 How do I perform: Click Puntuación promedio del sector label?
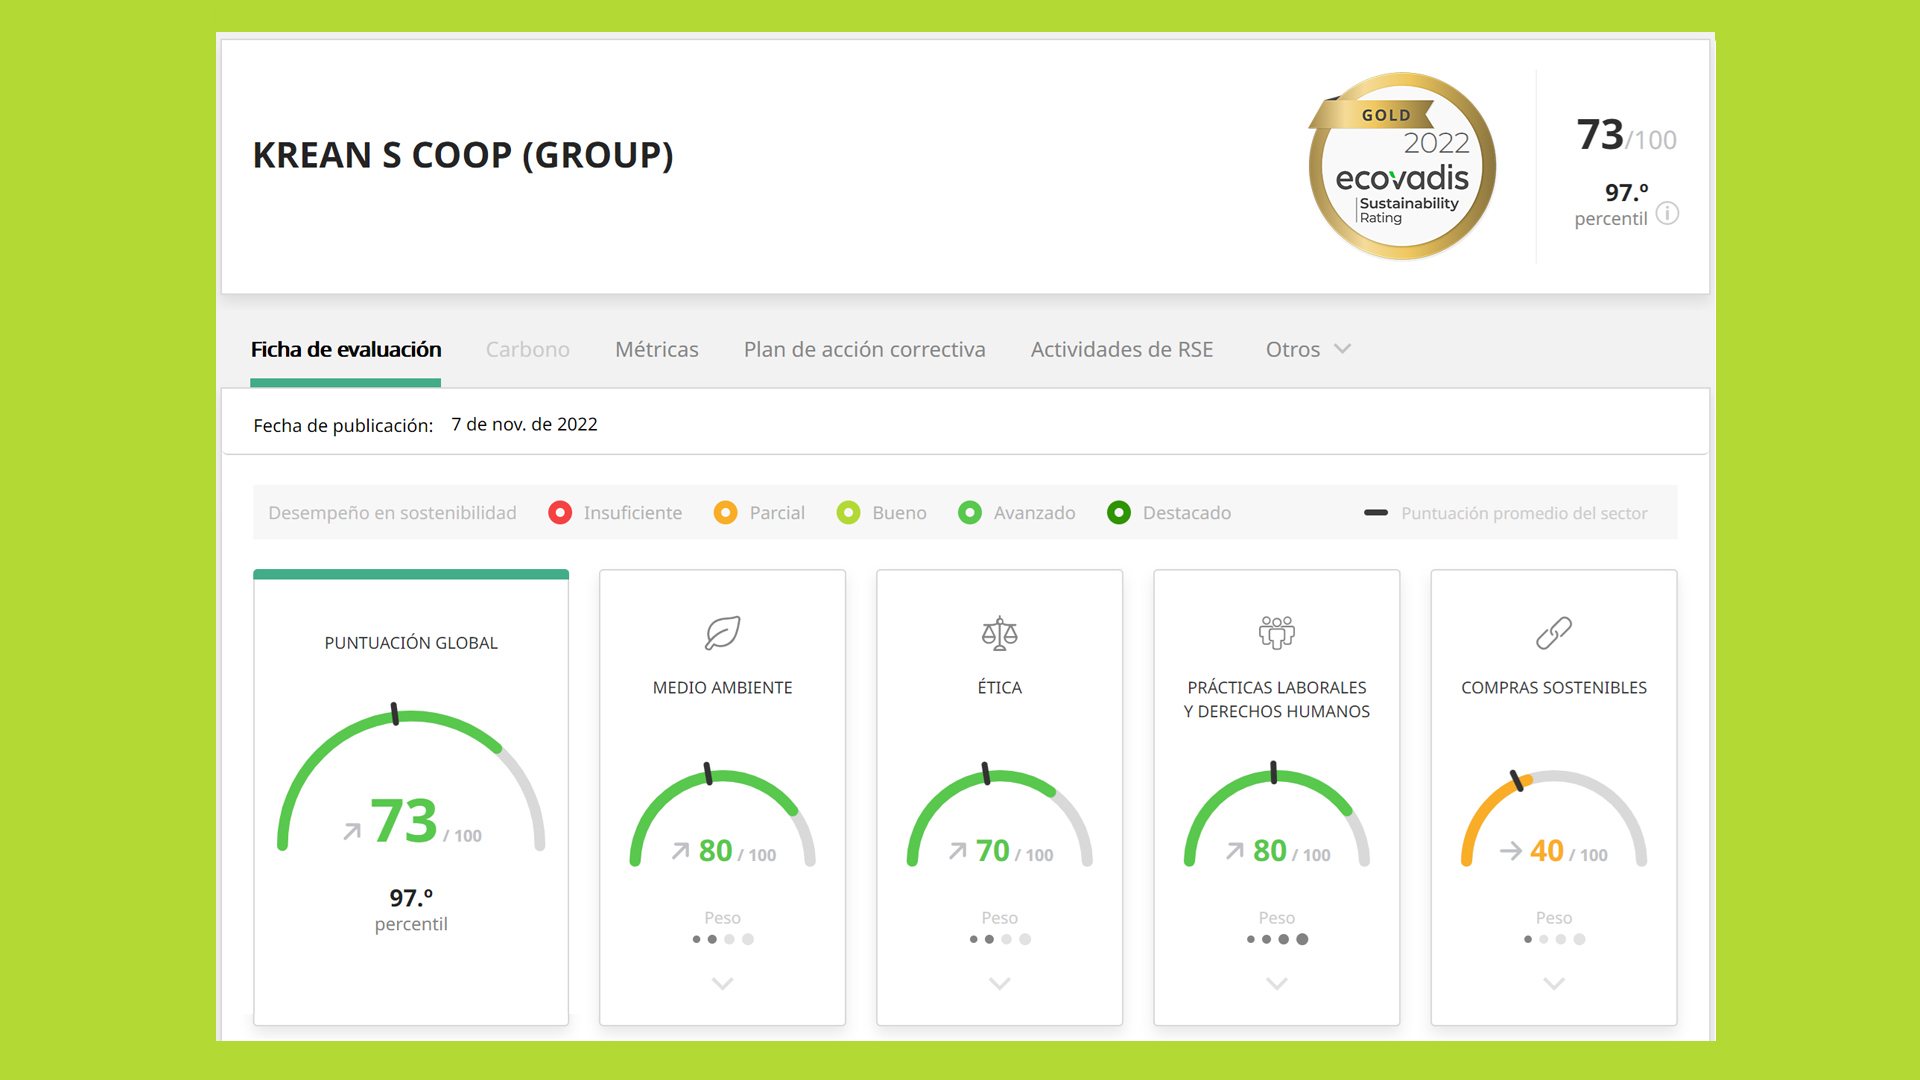[1524, 513]
